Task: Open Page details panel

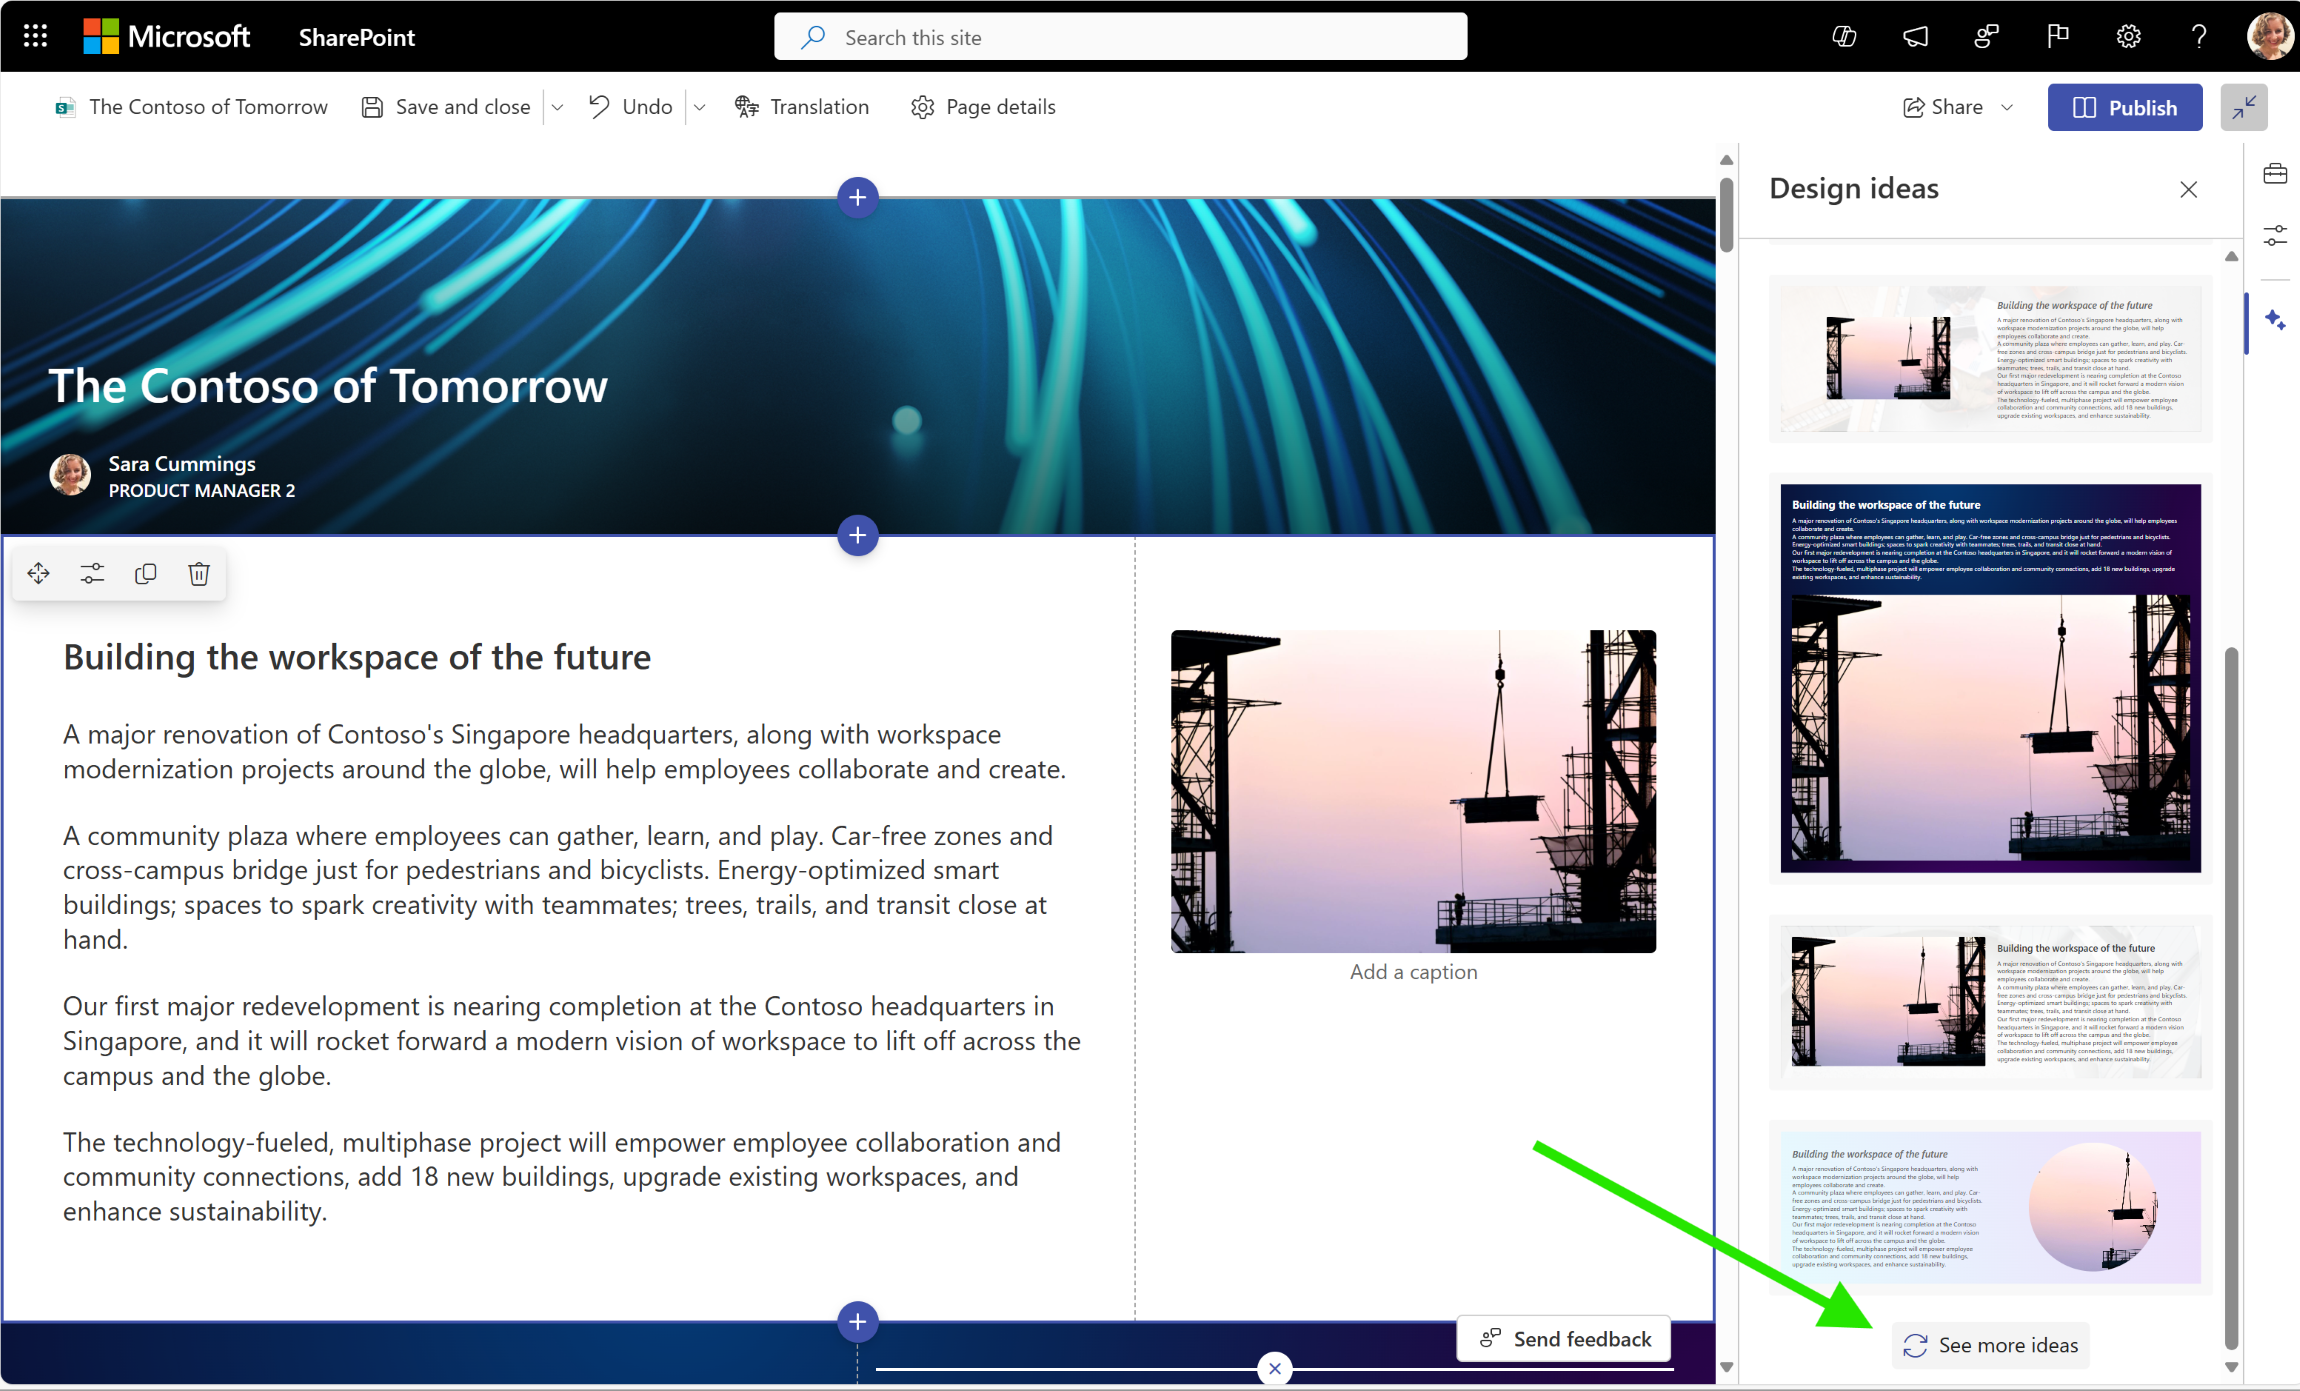Action: click(x=987, y=107)
